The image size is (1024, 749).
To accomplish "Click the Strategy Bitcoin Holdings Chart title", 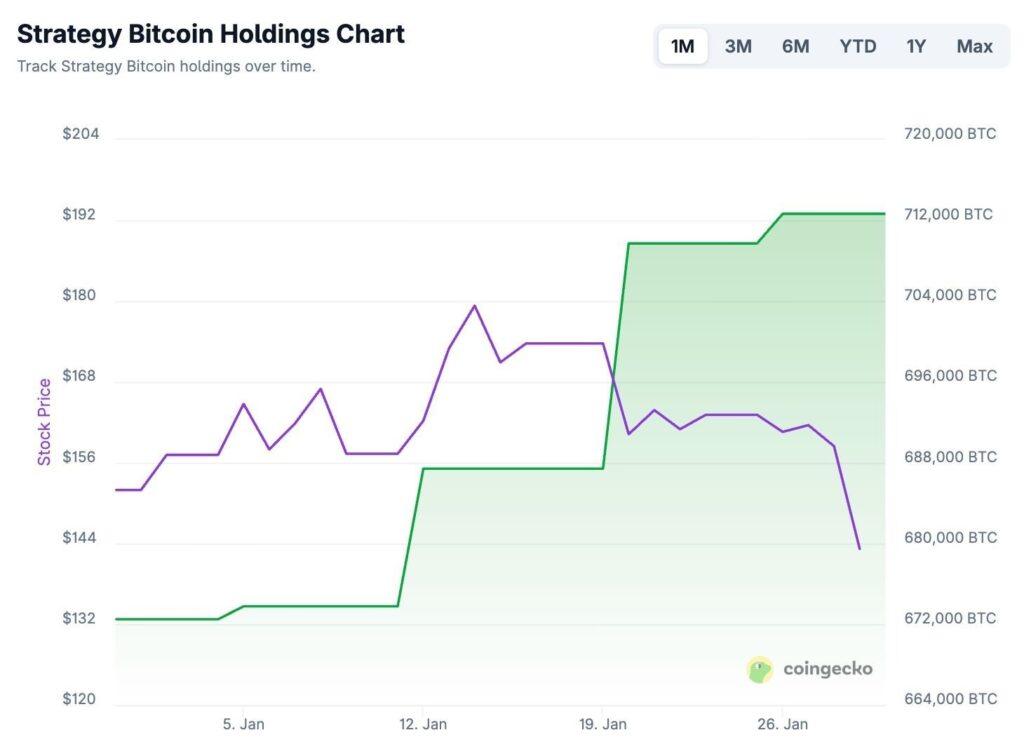I will 211,34.
